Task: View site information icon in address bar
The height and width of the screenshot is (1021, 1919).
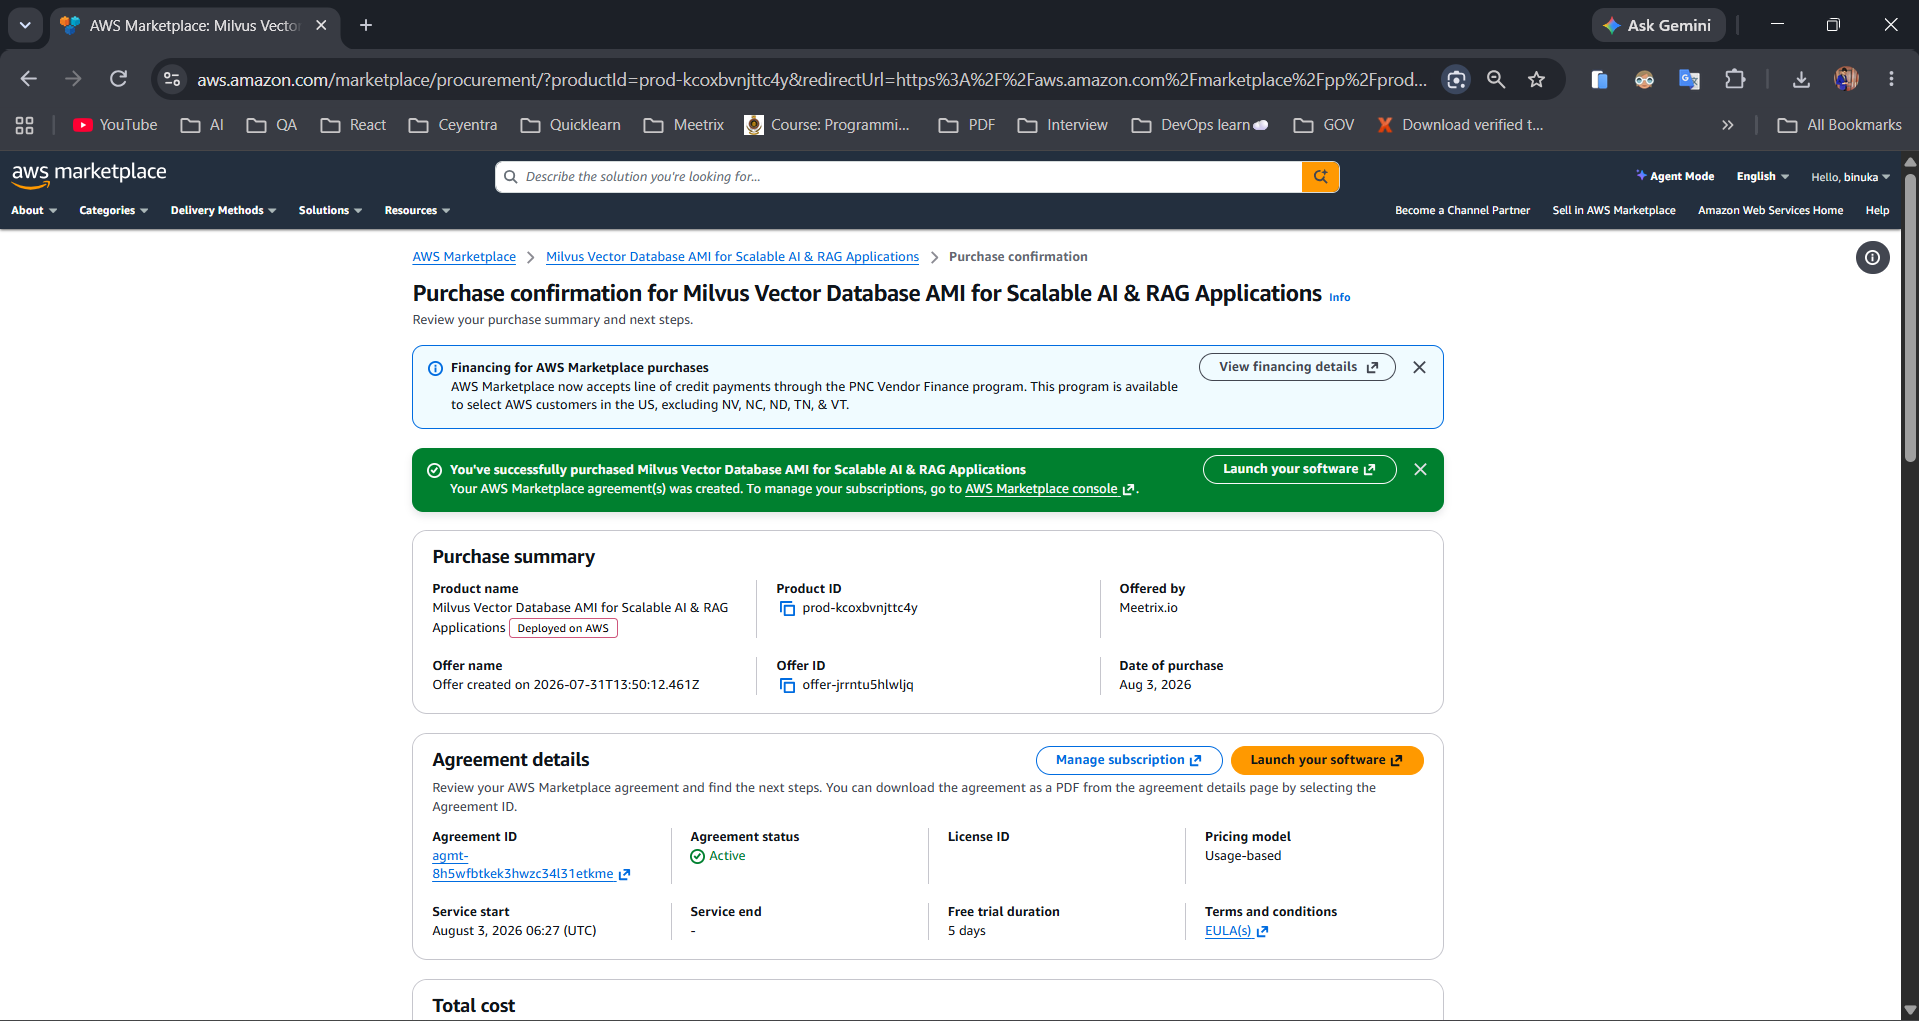Action: (172, 79)
